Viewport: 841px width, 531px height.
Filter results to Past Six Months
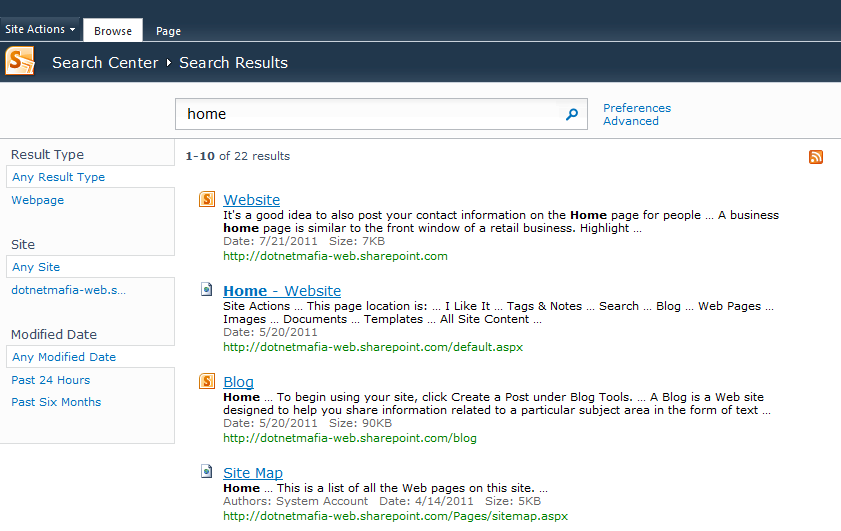click(x=56, y=402)
